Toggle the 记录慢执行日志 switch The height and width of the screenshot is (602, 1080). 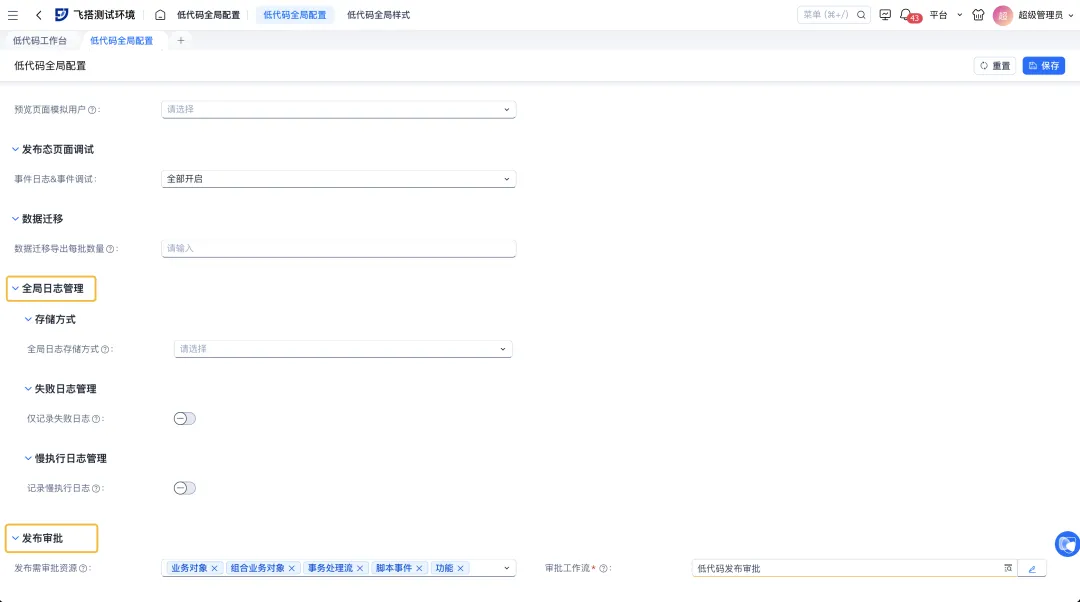[x=185, y=488]
